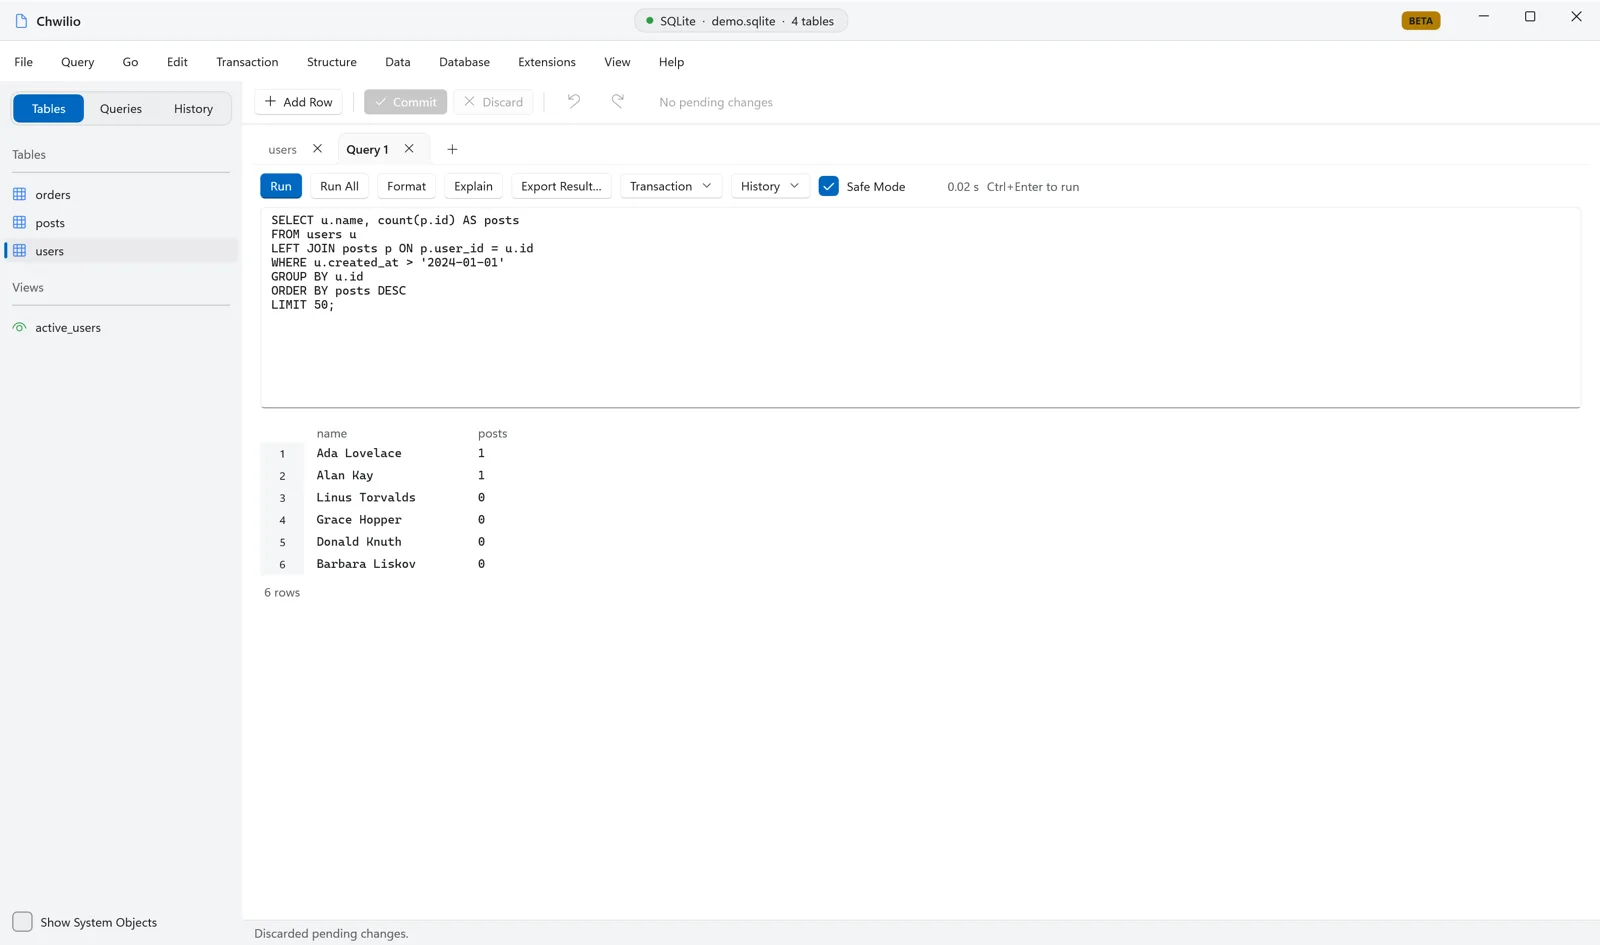Close the Query 1 tab

(409, 148)
